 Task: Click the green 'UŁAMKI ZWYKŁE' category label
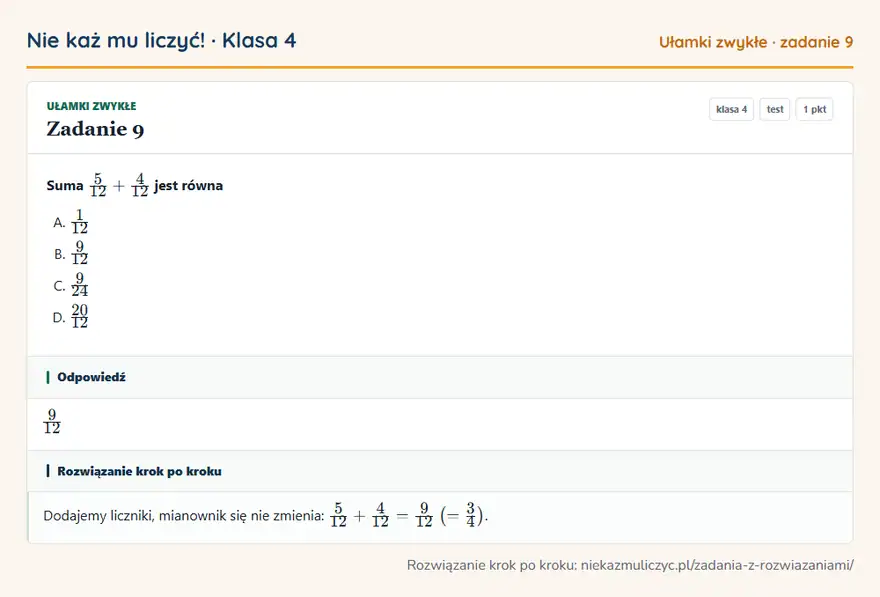[91, 106]
